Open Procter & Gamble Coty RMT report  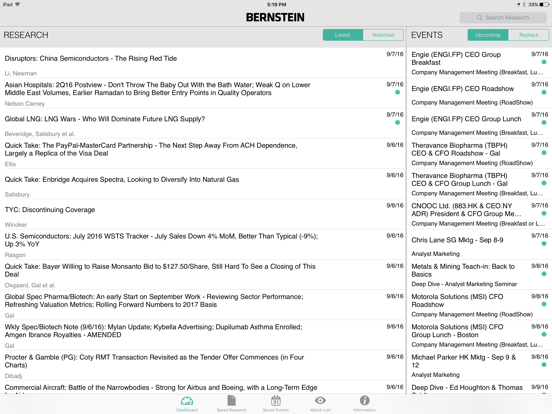[202, 366]
